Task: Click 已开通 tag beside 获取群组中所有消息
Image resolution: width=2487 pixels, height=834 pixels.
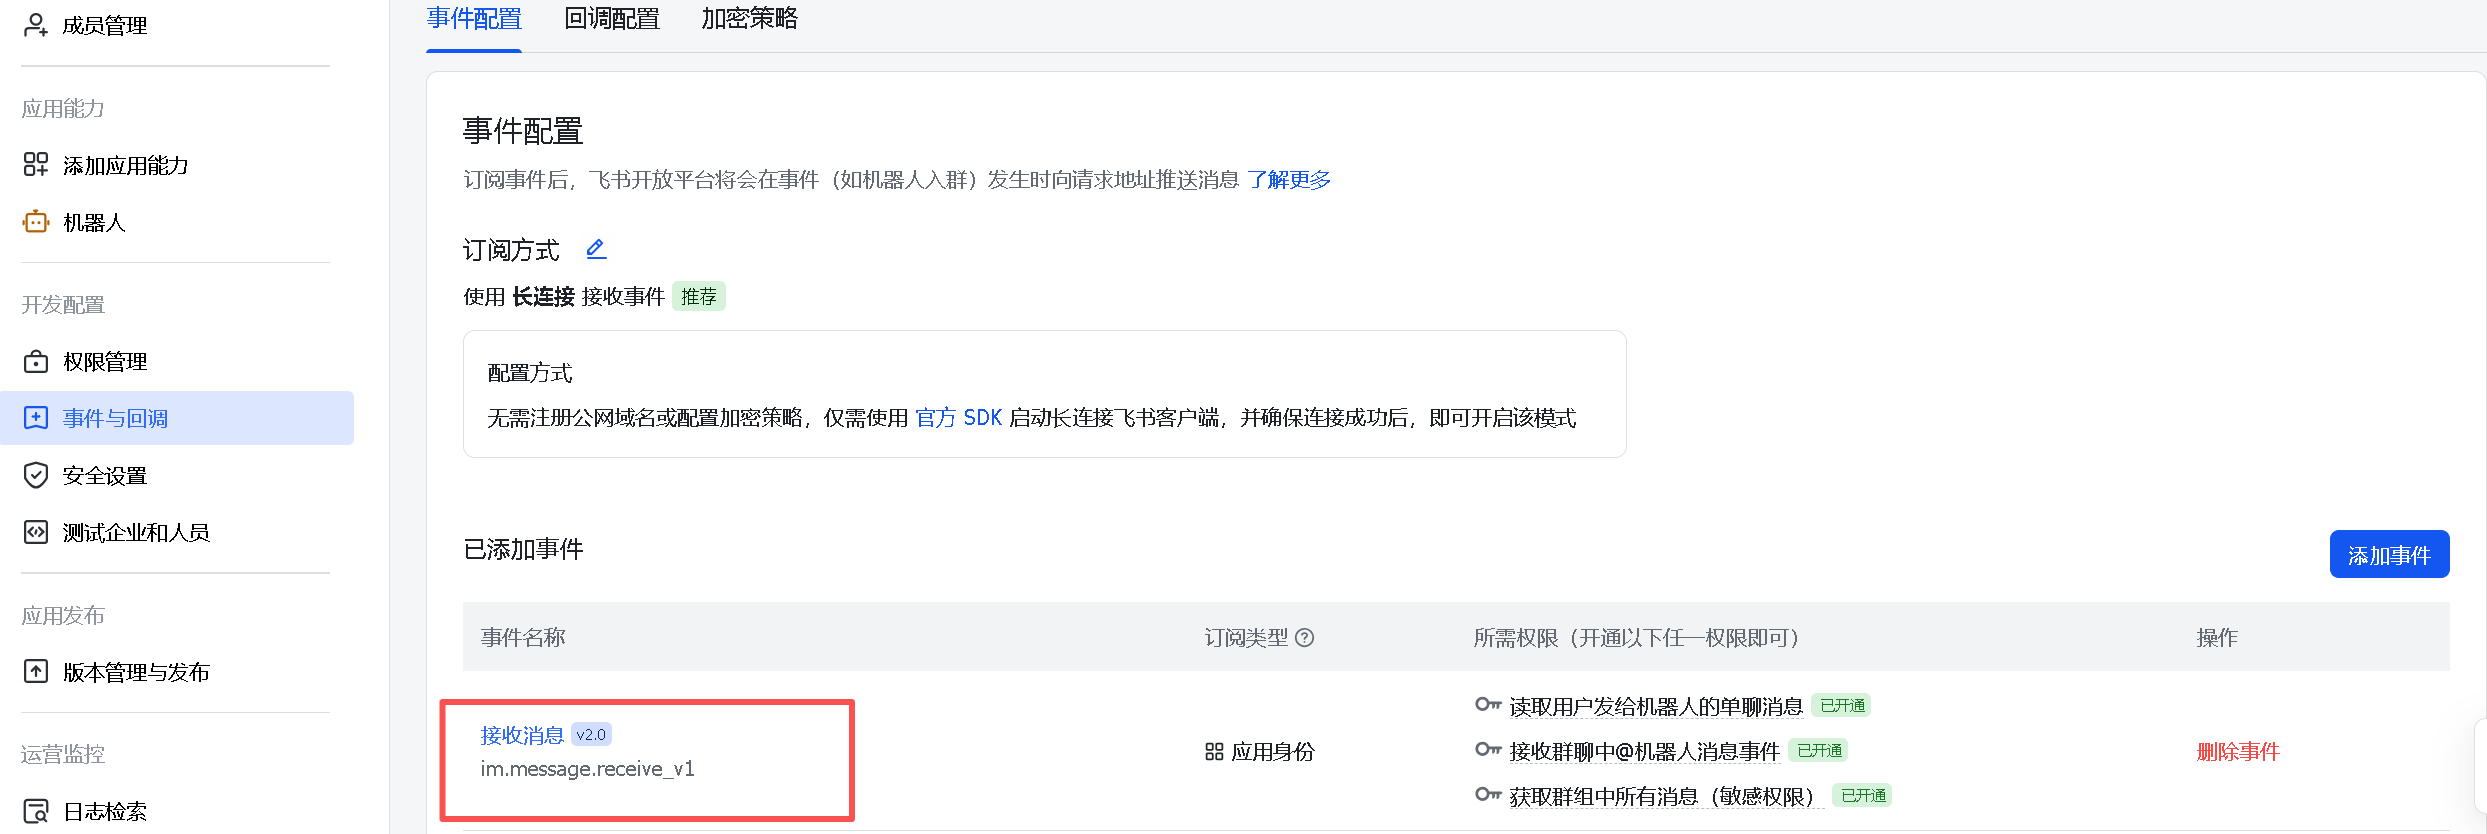Action: [x=1863, y=796]
